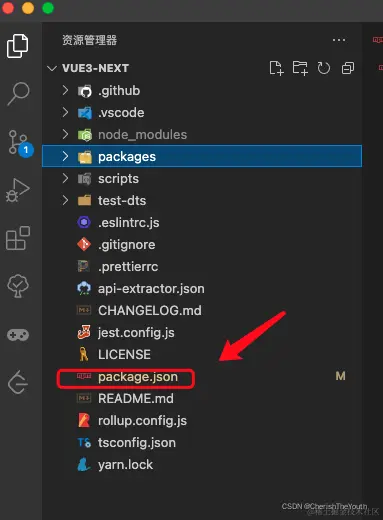Select the test-dts folder name
The width and height of the screenshot is (383, 520).
122,201
